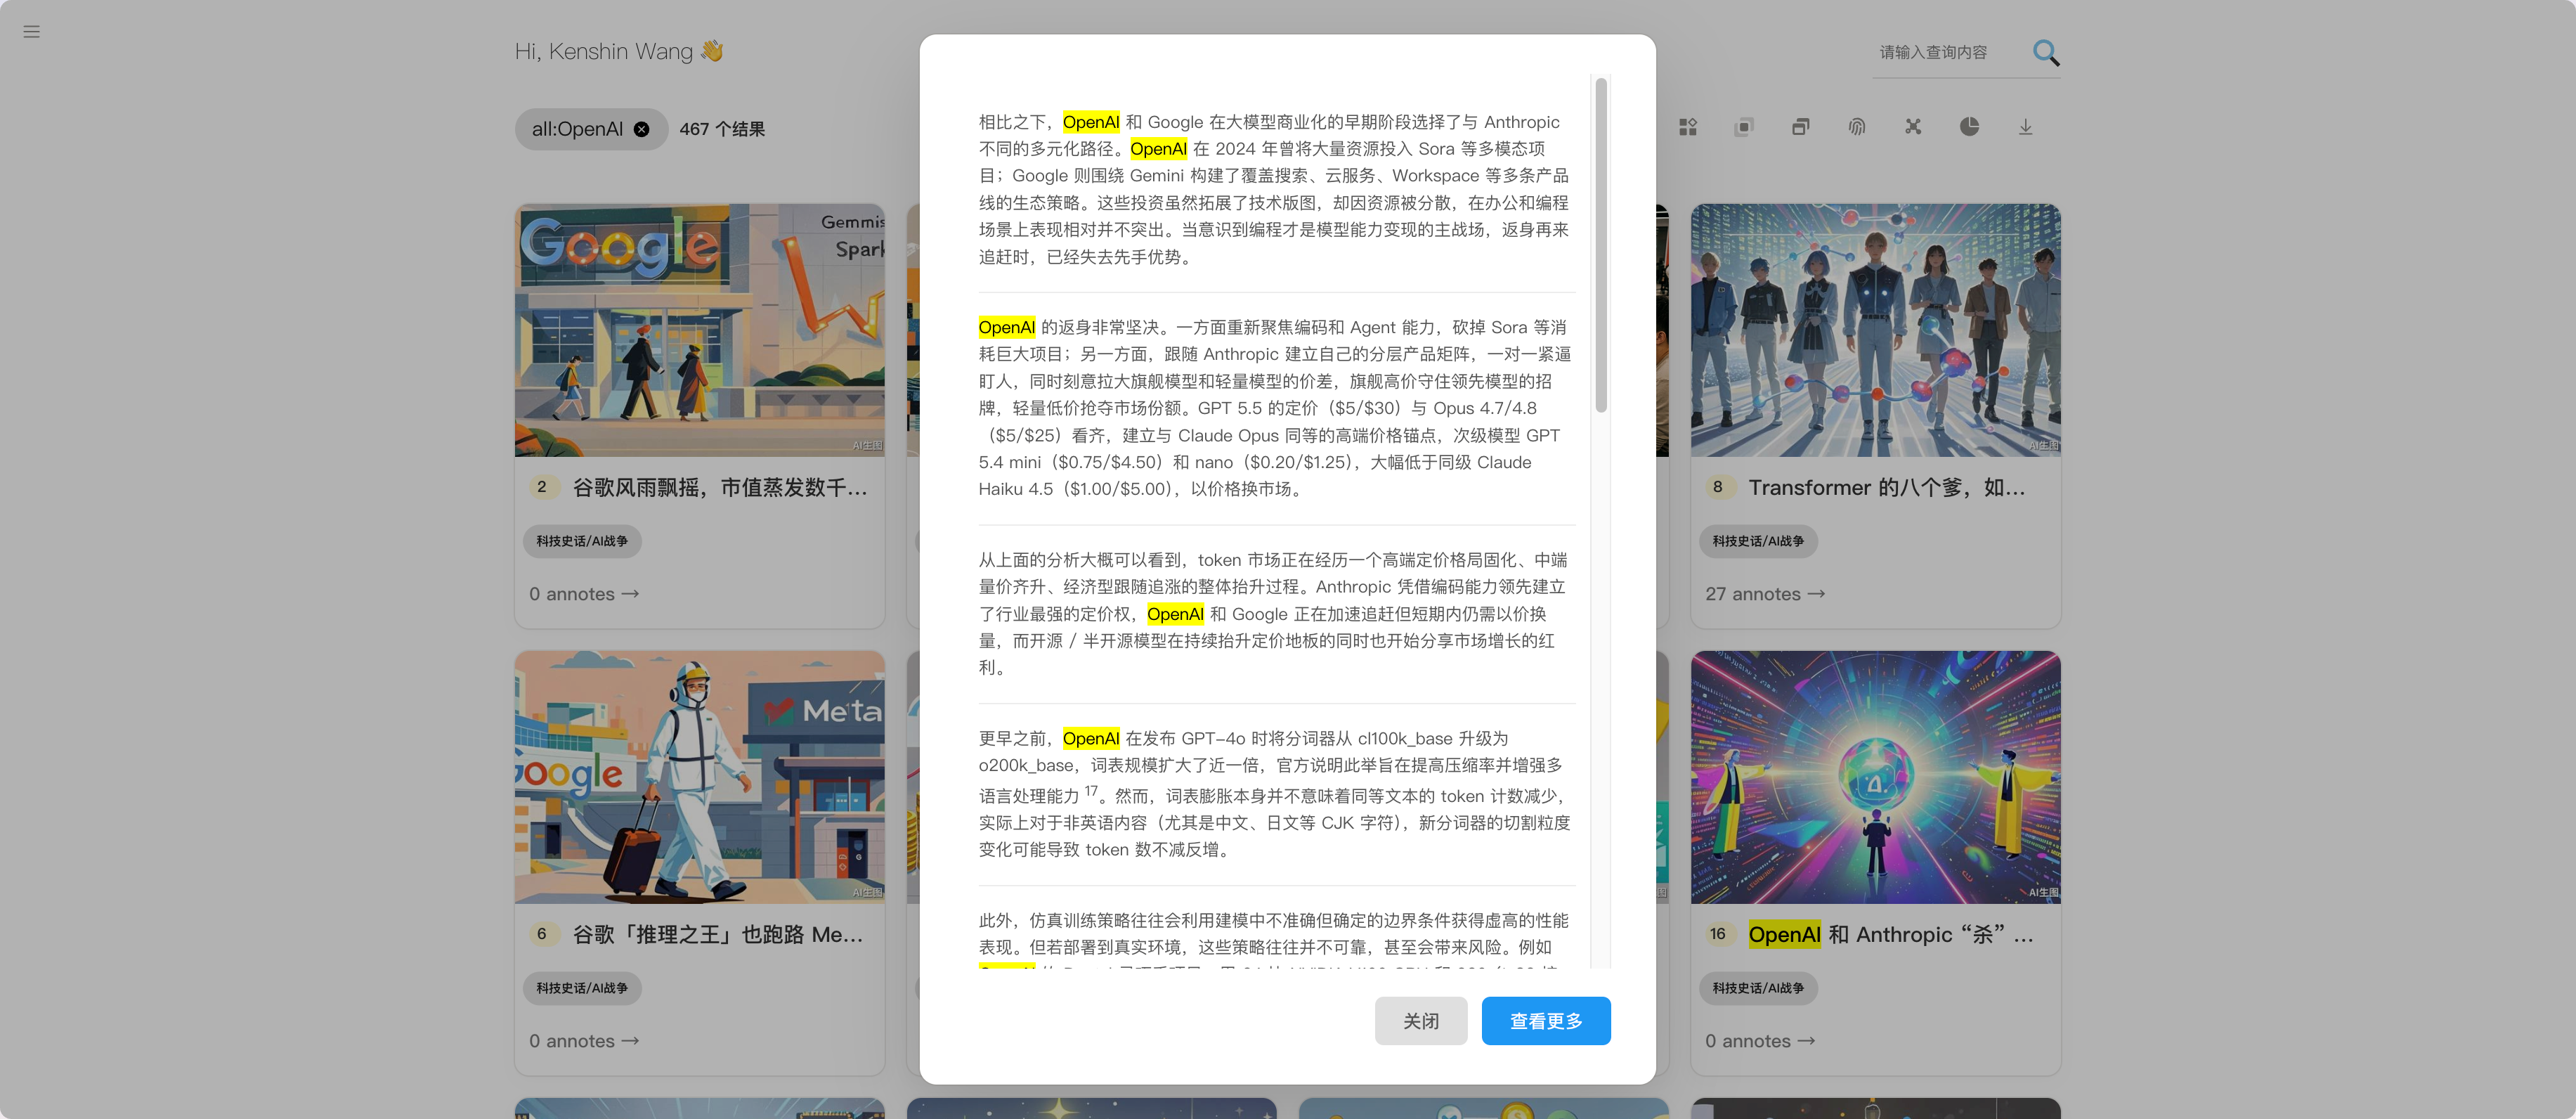Click 科技史话/AI战争 tag on Transformer card
The height and width of the screenshot is (1119, 2576).
pyautogui.click(x=1758, y=541)
